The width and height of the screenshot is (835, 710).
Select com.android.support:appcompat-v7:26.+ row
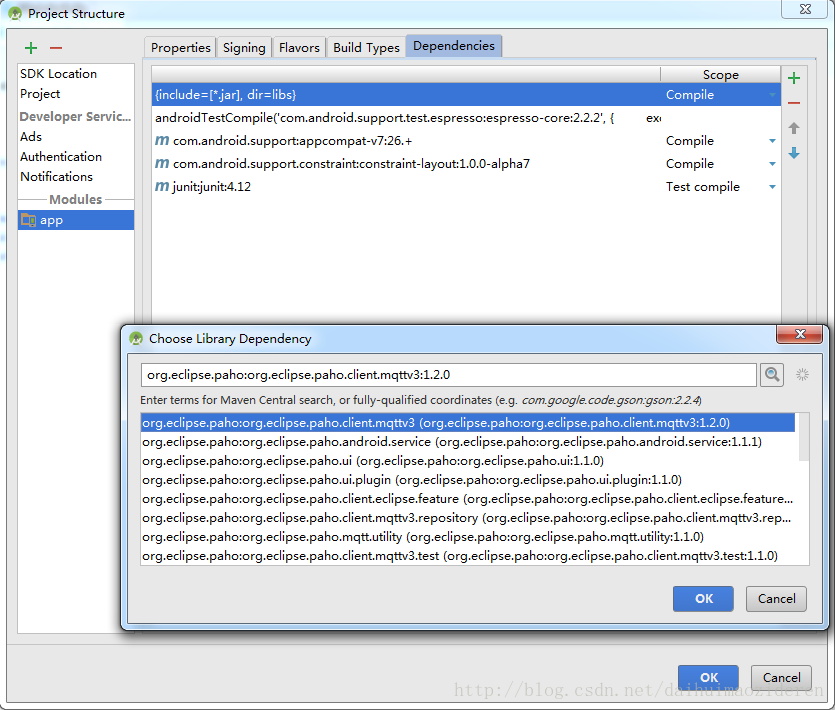(466, 141)
